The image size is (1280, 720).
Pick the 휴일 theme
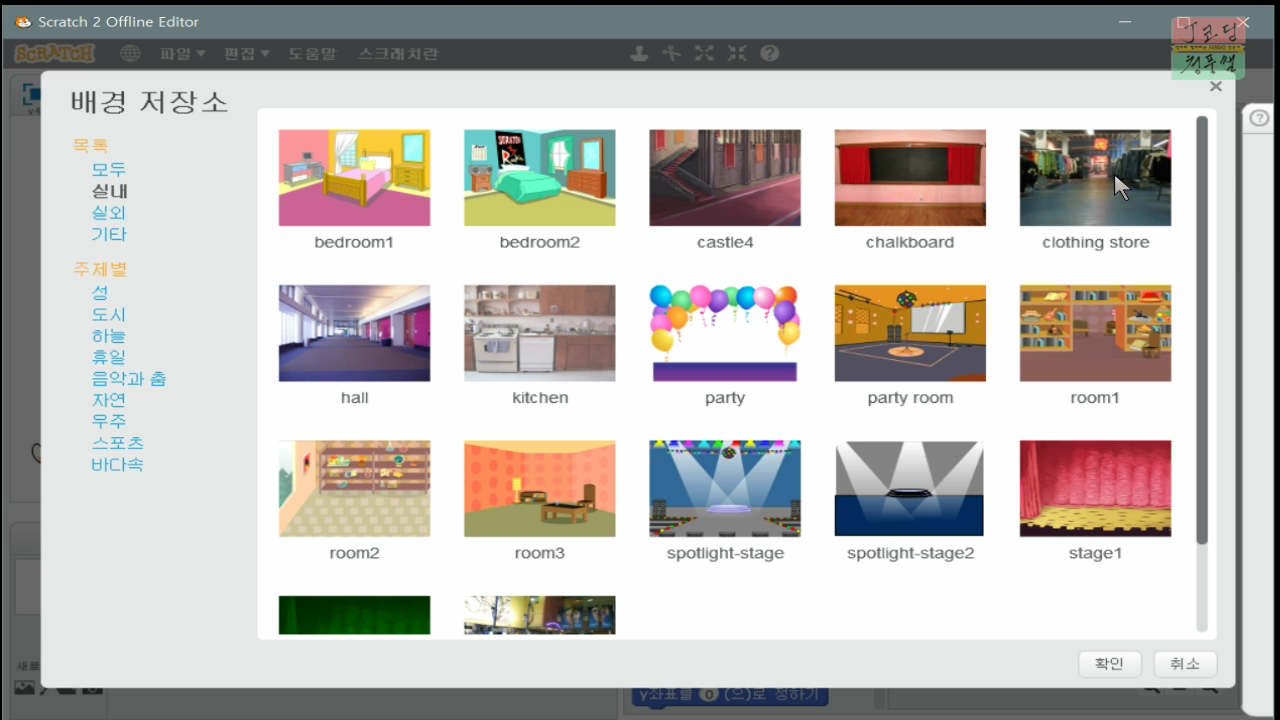tap(109, 357)
